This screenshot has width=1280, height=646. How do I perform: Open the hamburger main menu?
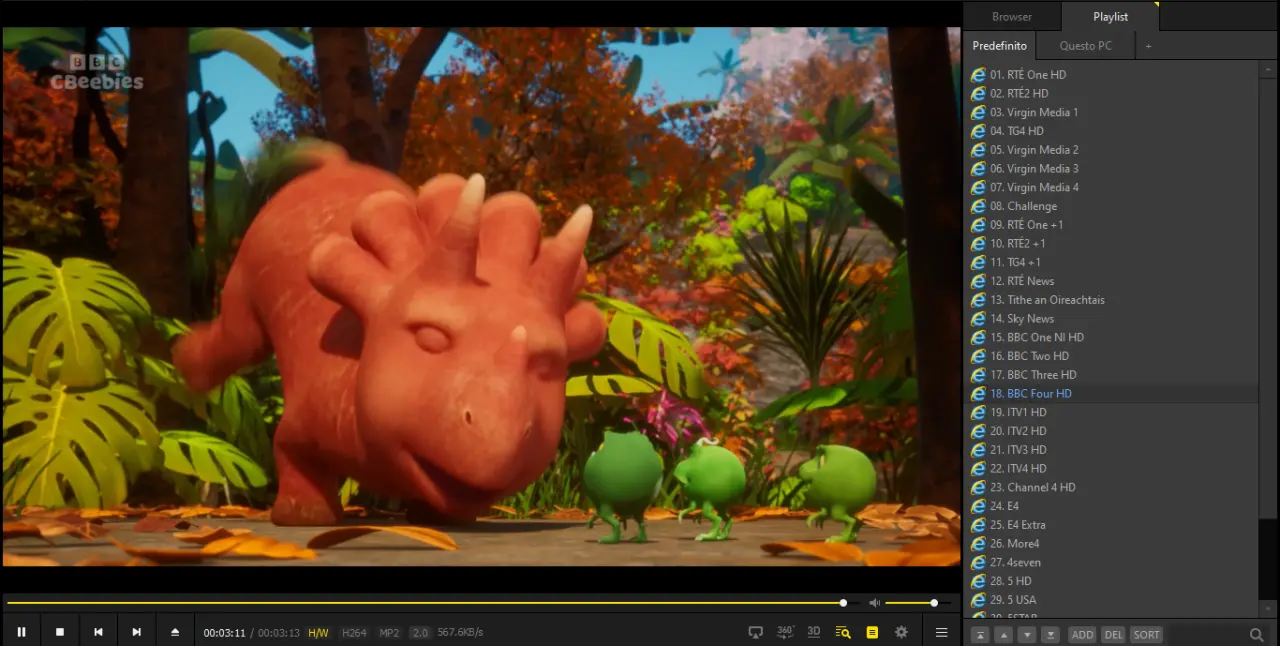point(941,632)
